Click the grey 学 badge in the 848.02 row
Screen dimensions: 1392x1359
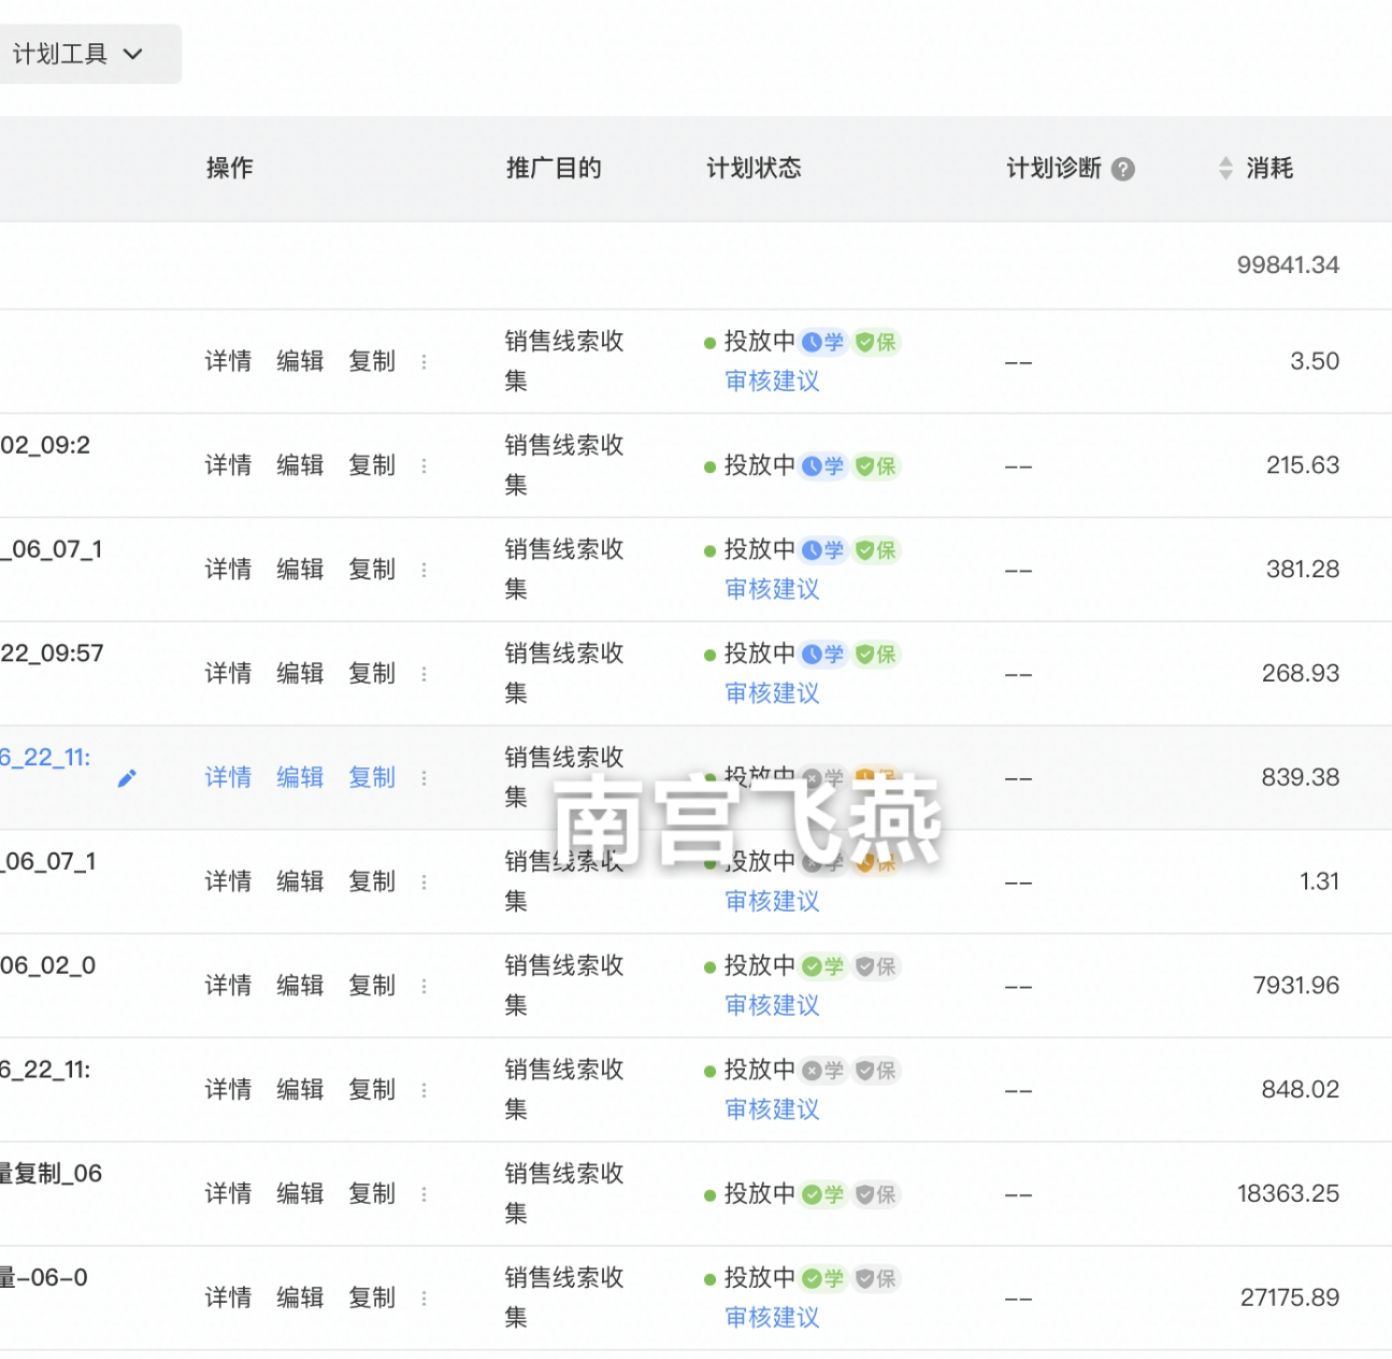tap(824, 1070)
